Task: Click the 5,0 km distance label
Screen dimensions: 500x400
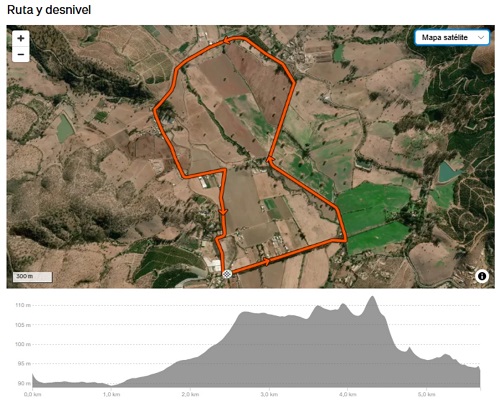Action: tap(426, 395)
